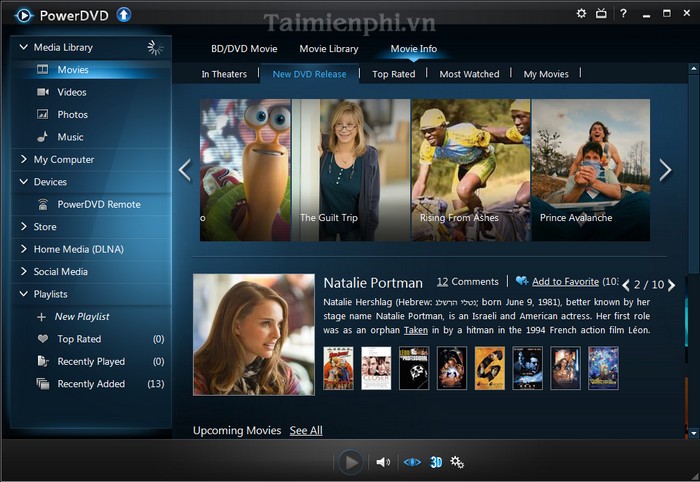Select the New DVD Release sub-tab

click(x=309, y=74)
